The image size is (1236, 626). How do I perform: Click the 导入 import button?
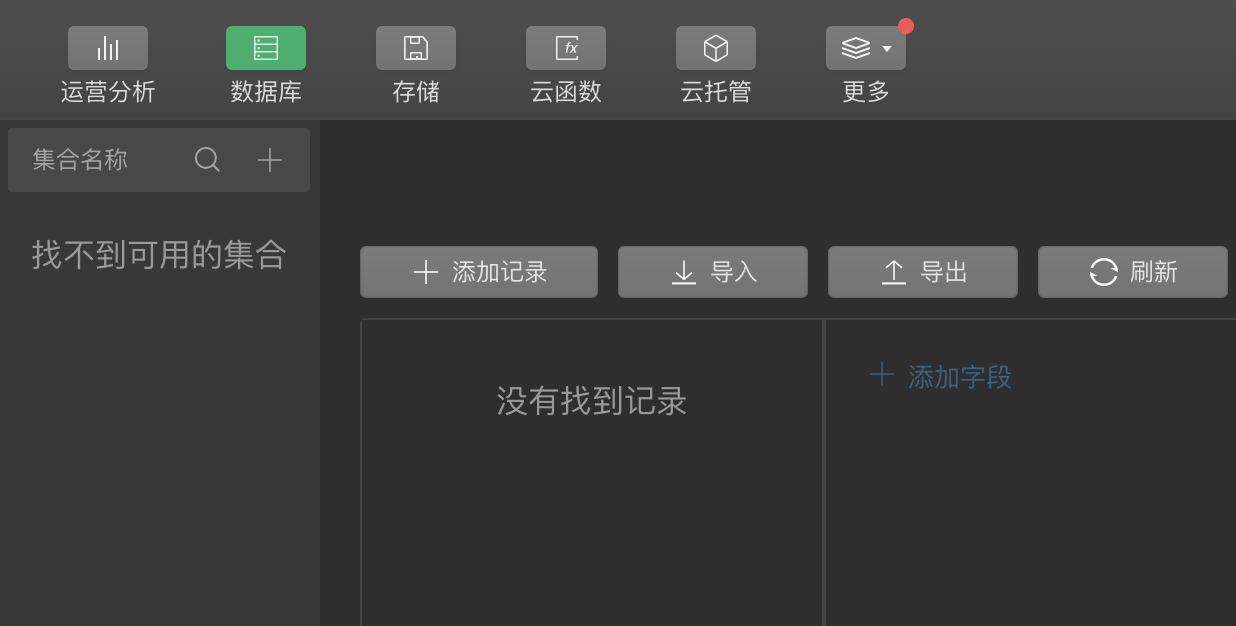click(713, 272)
